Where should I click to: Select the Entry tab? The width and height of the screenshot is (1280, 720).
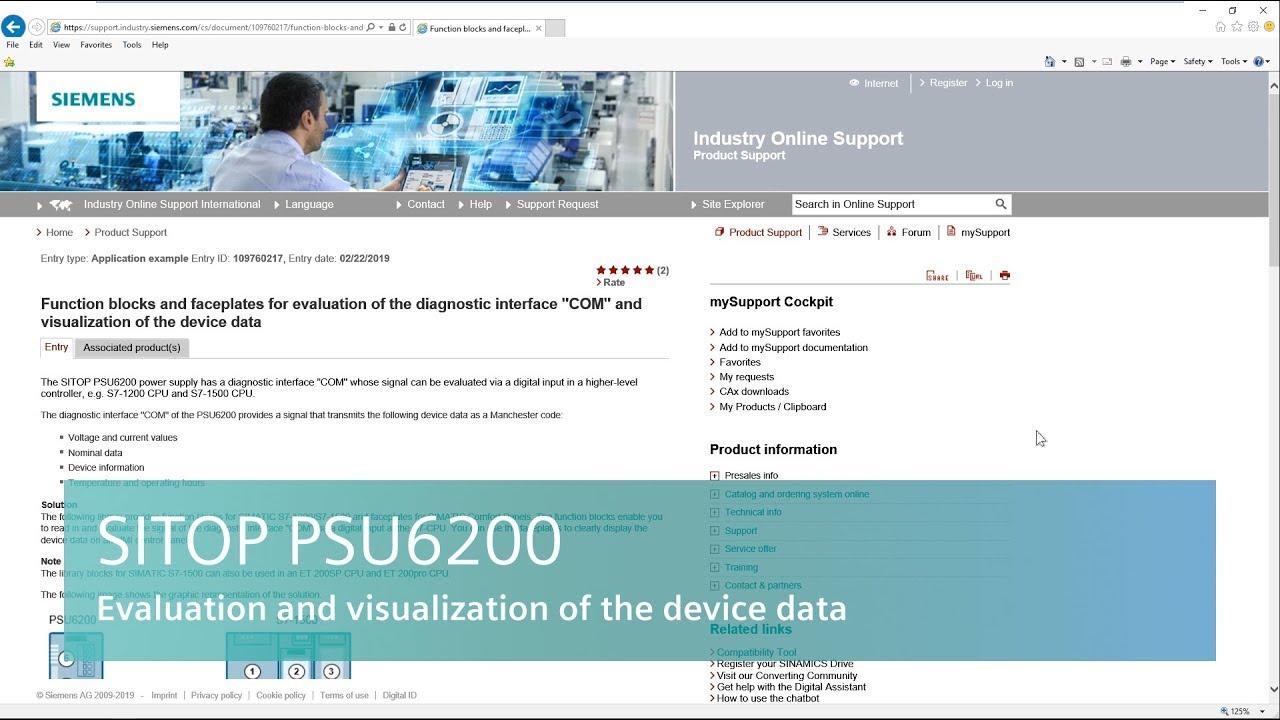56,347
